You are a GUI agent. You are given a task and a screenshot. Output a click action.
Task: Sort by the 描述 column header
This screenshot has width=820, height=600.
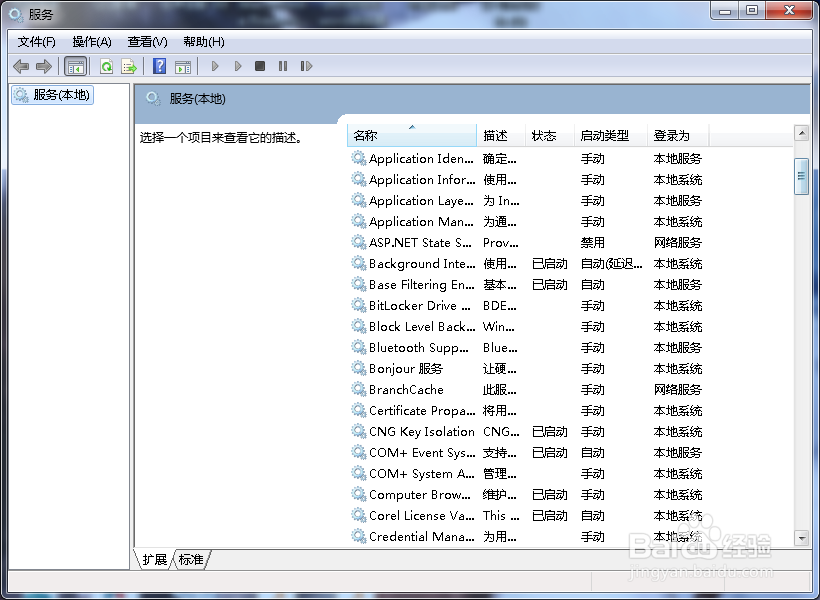click(x=501, y=135)
